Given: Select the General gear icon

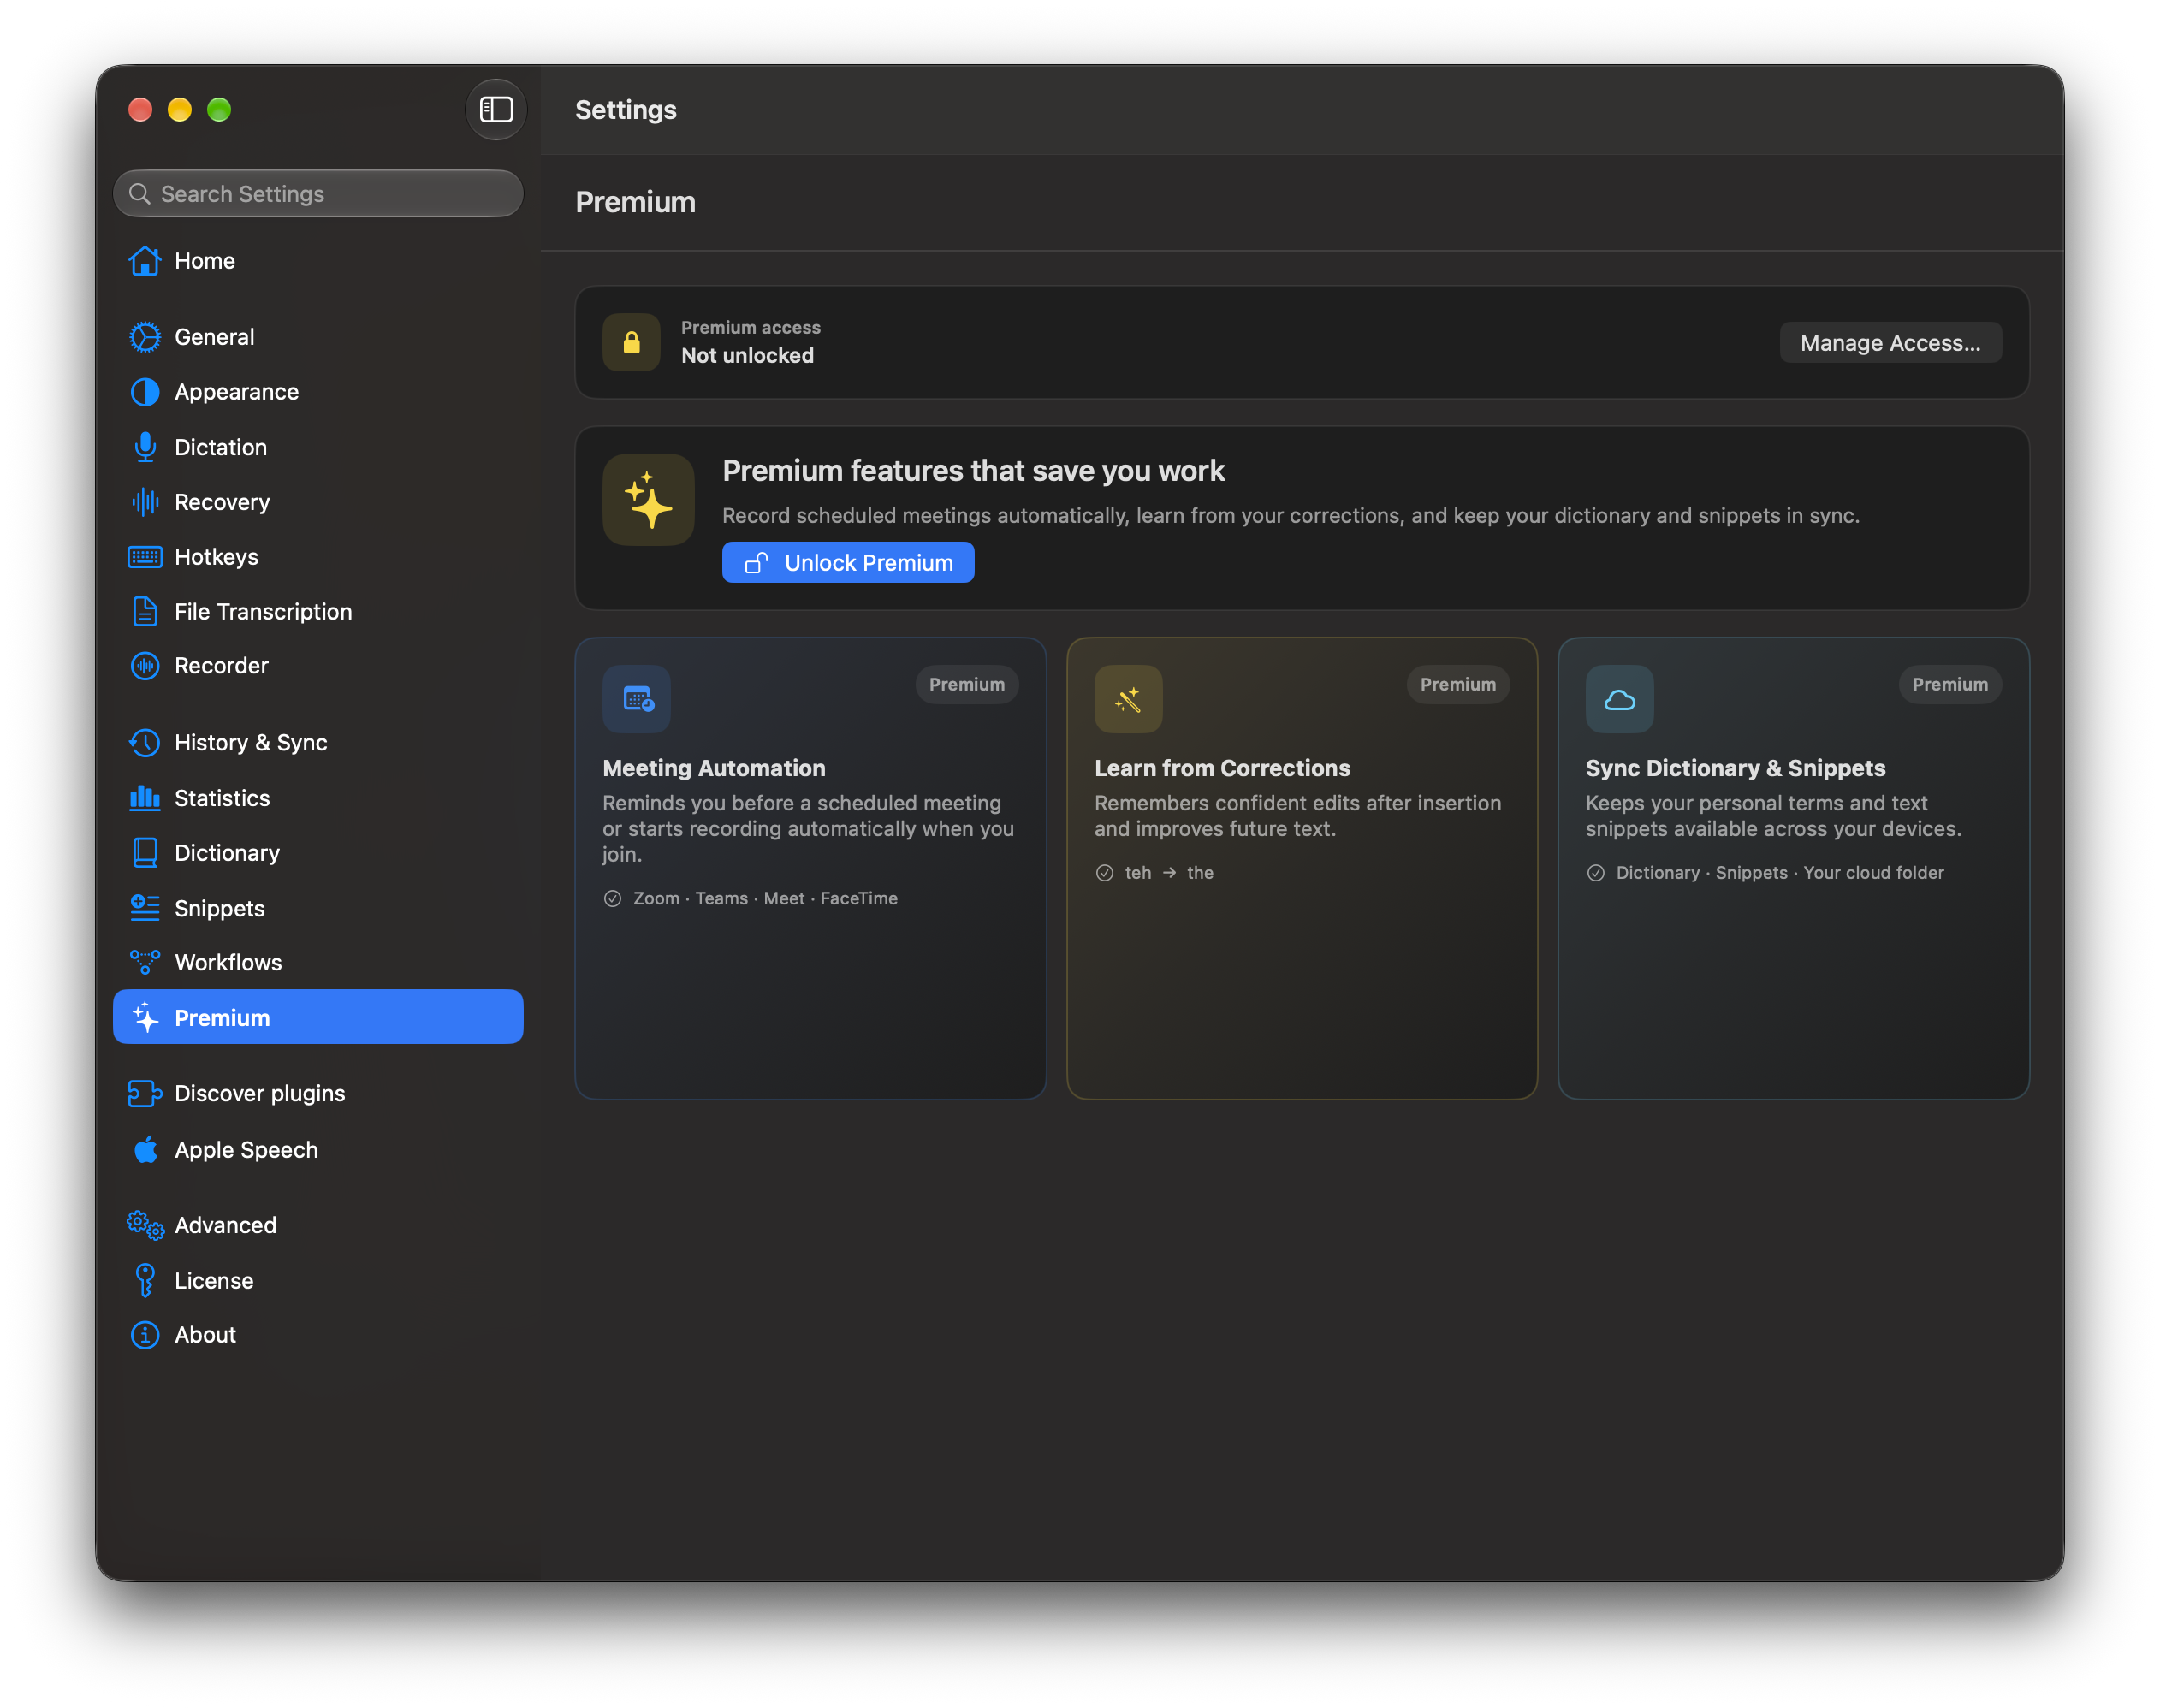Looking at the screenshot, I should (x=145, y=337).
